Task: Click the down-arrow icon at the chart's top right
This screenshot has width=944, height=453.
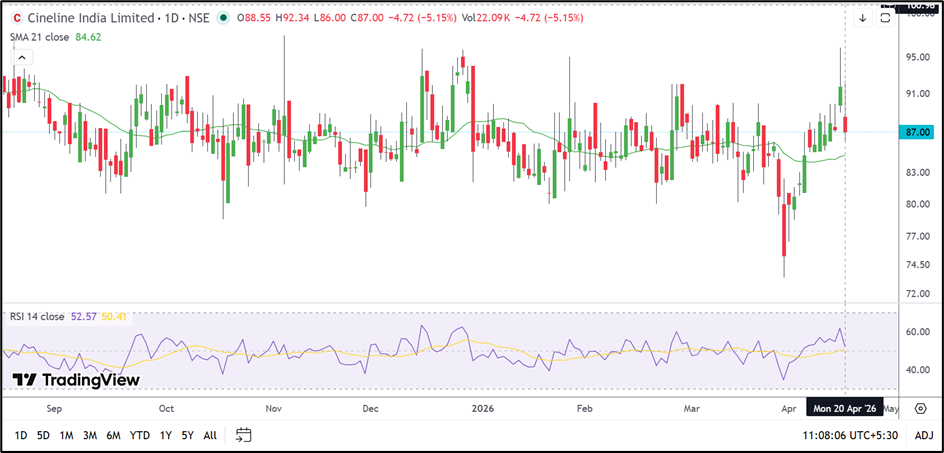Action: tap(862, 18)
